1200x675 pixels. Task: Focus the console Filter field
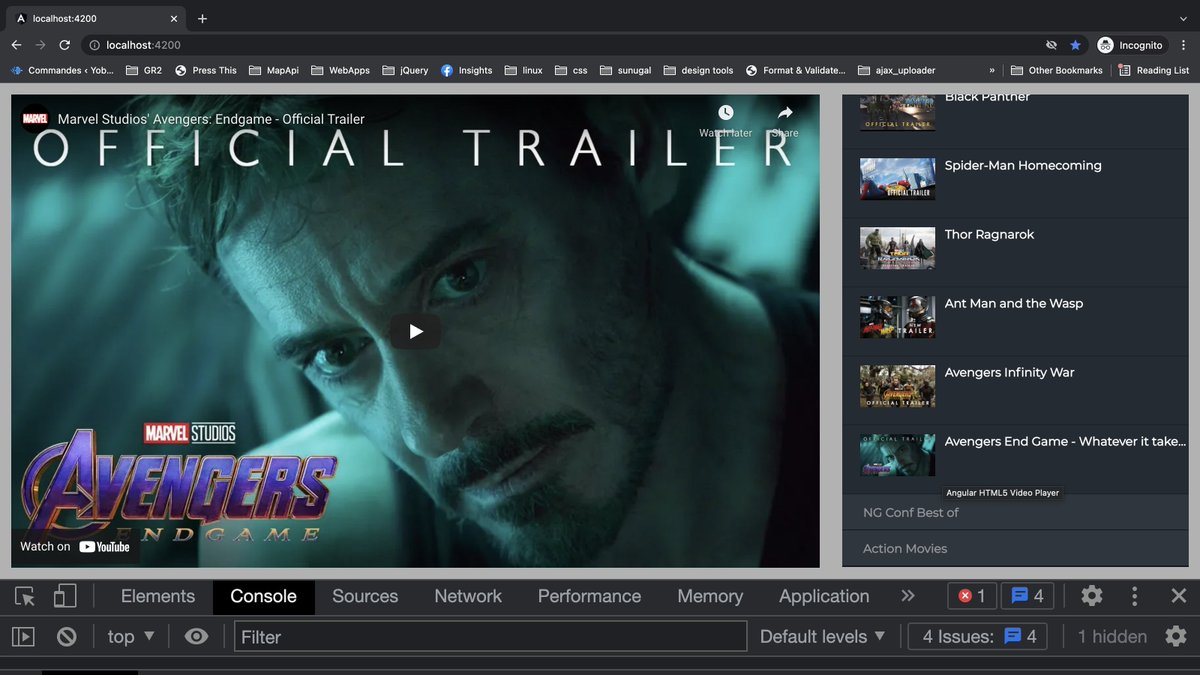[491, 637]
